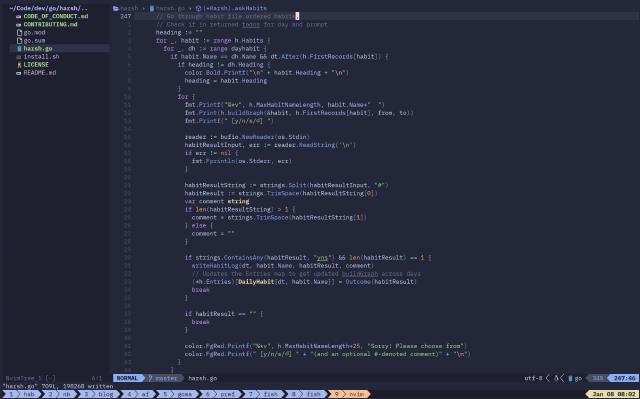The width and height of the screenshot is (640, 399).
Task: Click the file icon beside go.mod
Action: click(x=19, y=32)
